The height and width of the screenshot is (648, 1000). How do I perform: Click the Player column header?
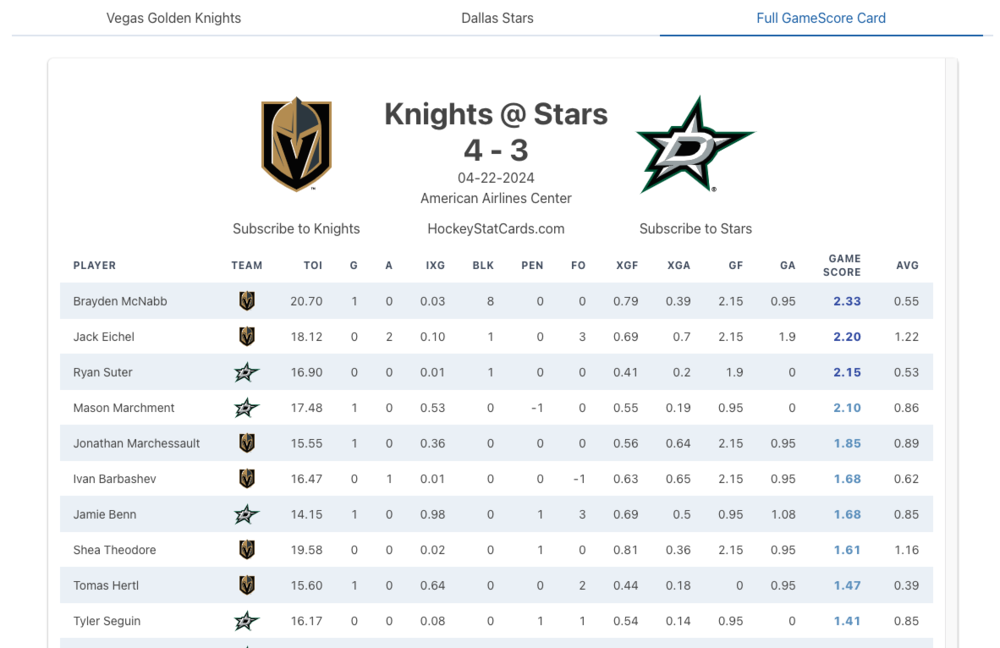[95, 265]
